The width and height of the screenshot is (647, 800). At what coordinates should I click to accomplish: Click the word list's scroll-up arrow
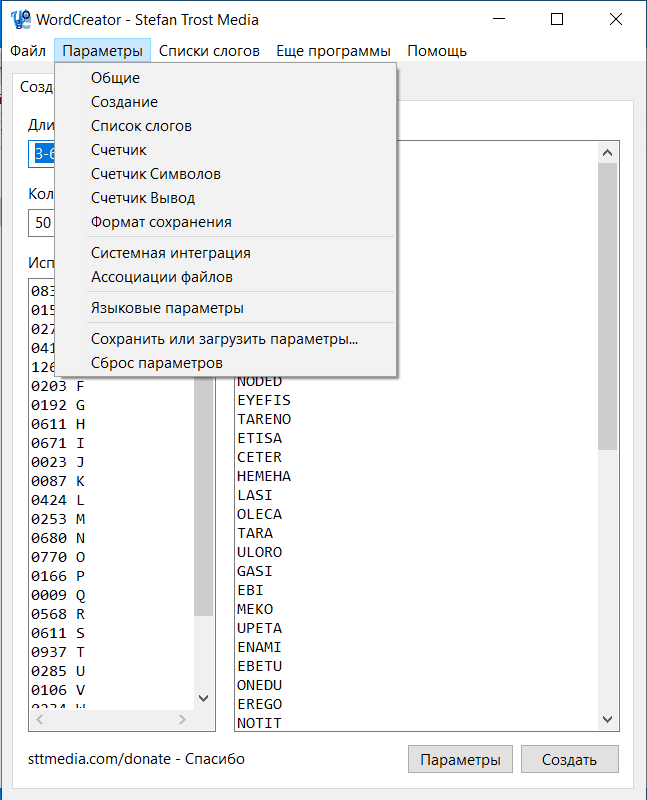607,152
